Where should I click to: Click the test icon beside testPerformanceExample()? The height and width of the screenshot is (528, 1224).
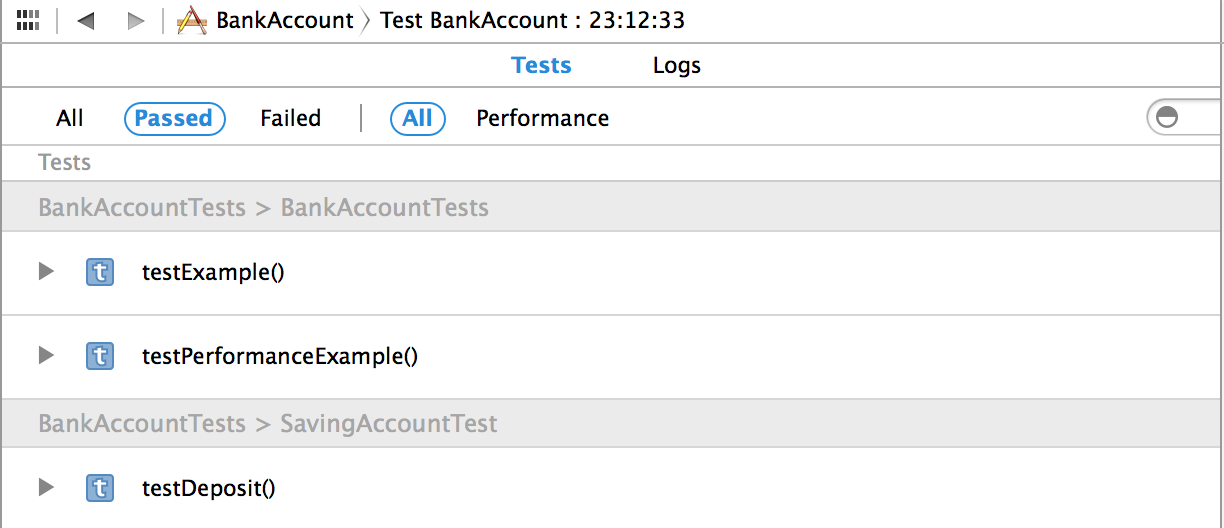(100, 356)
